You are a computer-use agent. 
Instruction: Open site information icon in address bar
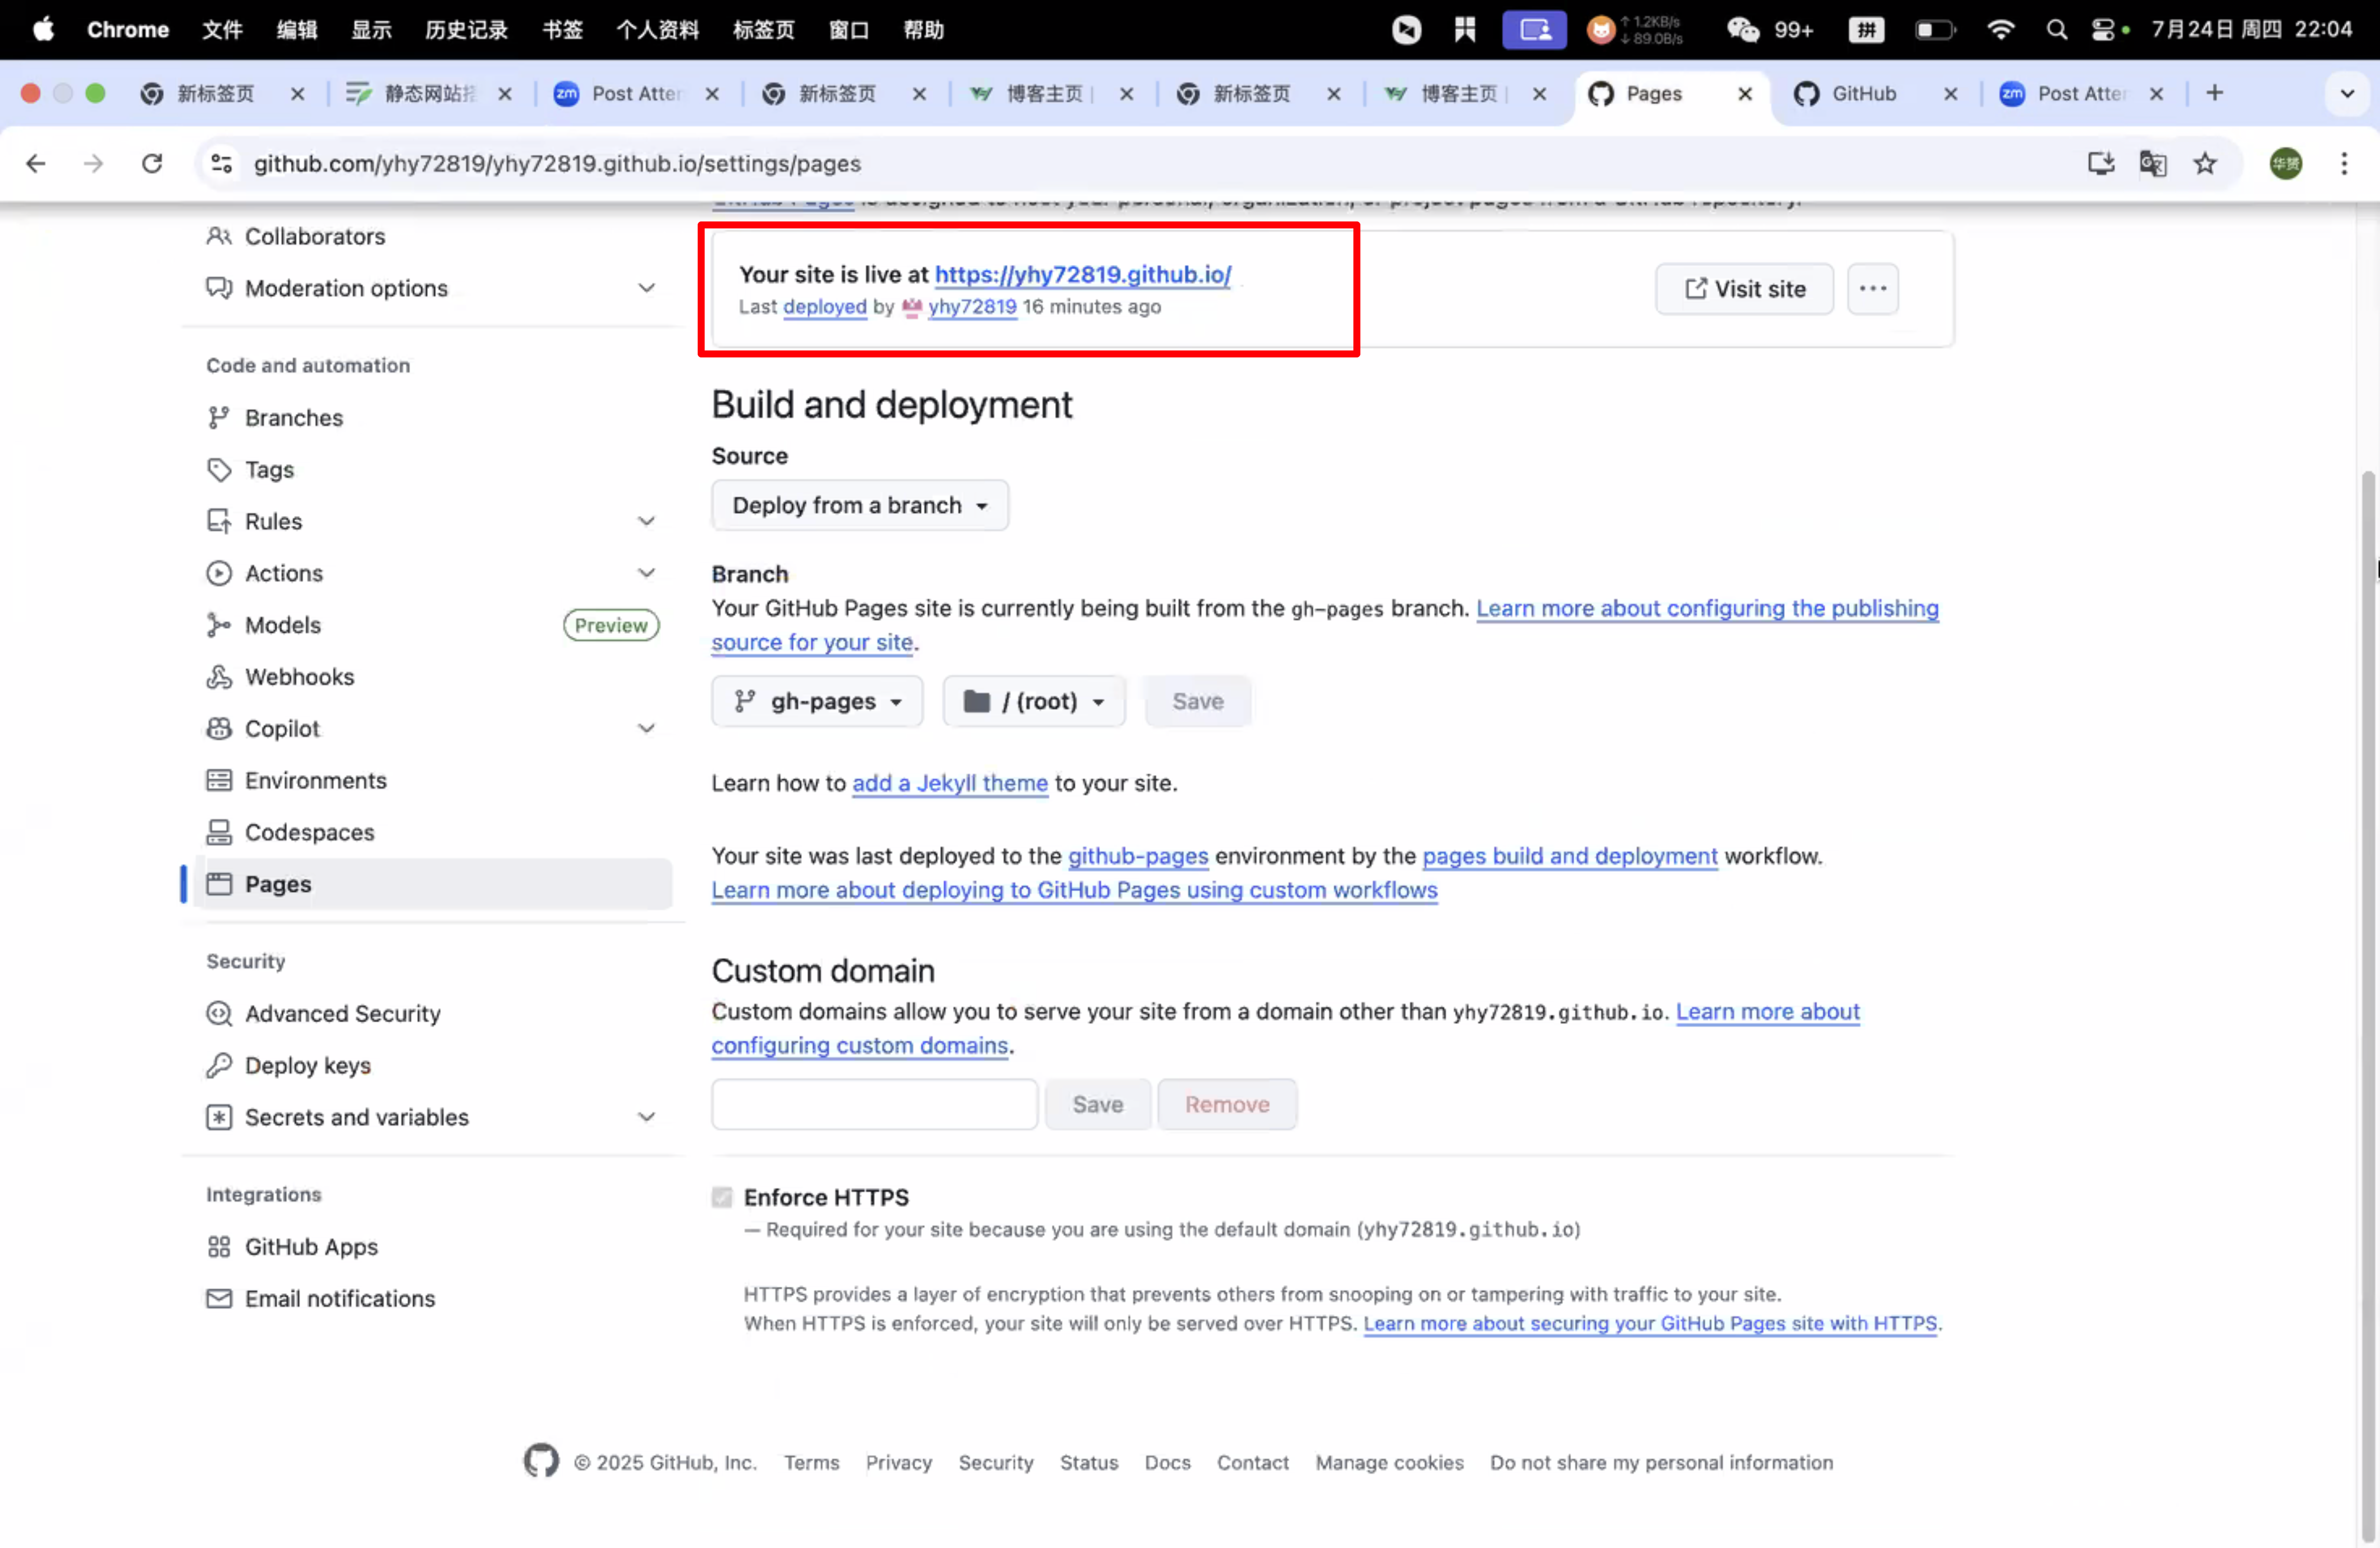(x=221, y=163)
